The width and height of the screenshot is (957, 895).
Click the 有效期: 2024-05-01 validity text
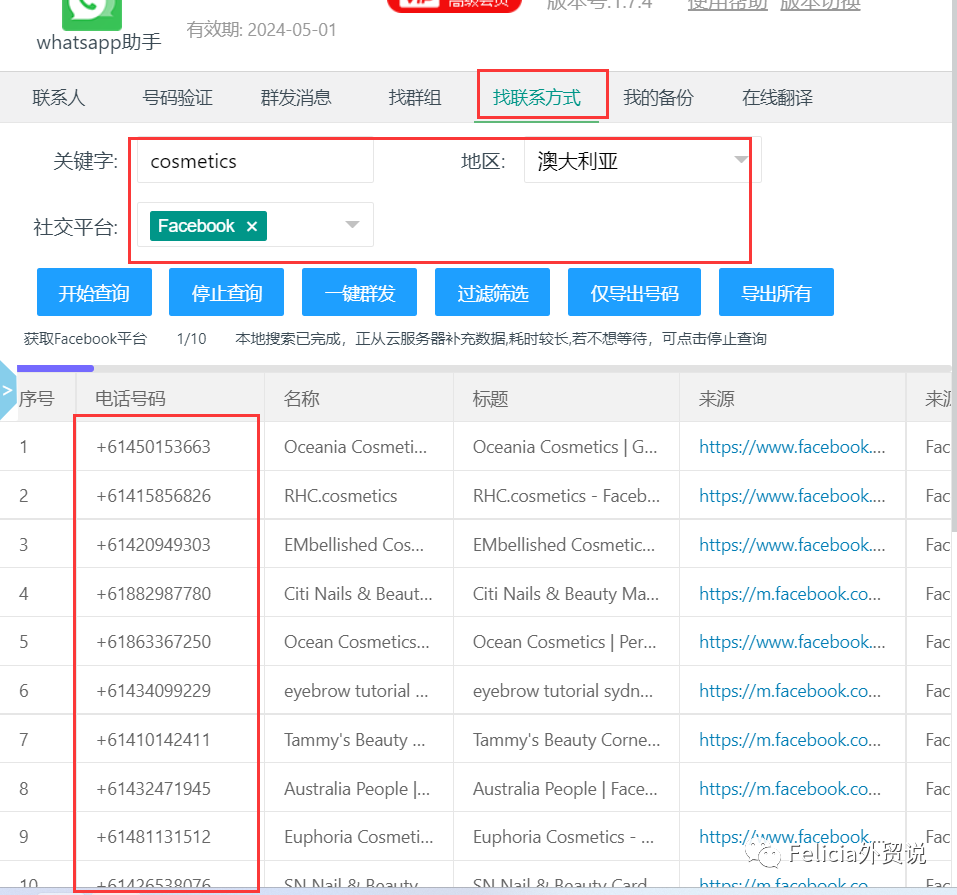(261, 30)
